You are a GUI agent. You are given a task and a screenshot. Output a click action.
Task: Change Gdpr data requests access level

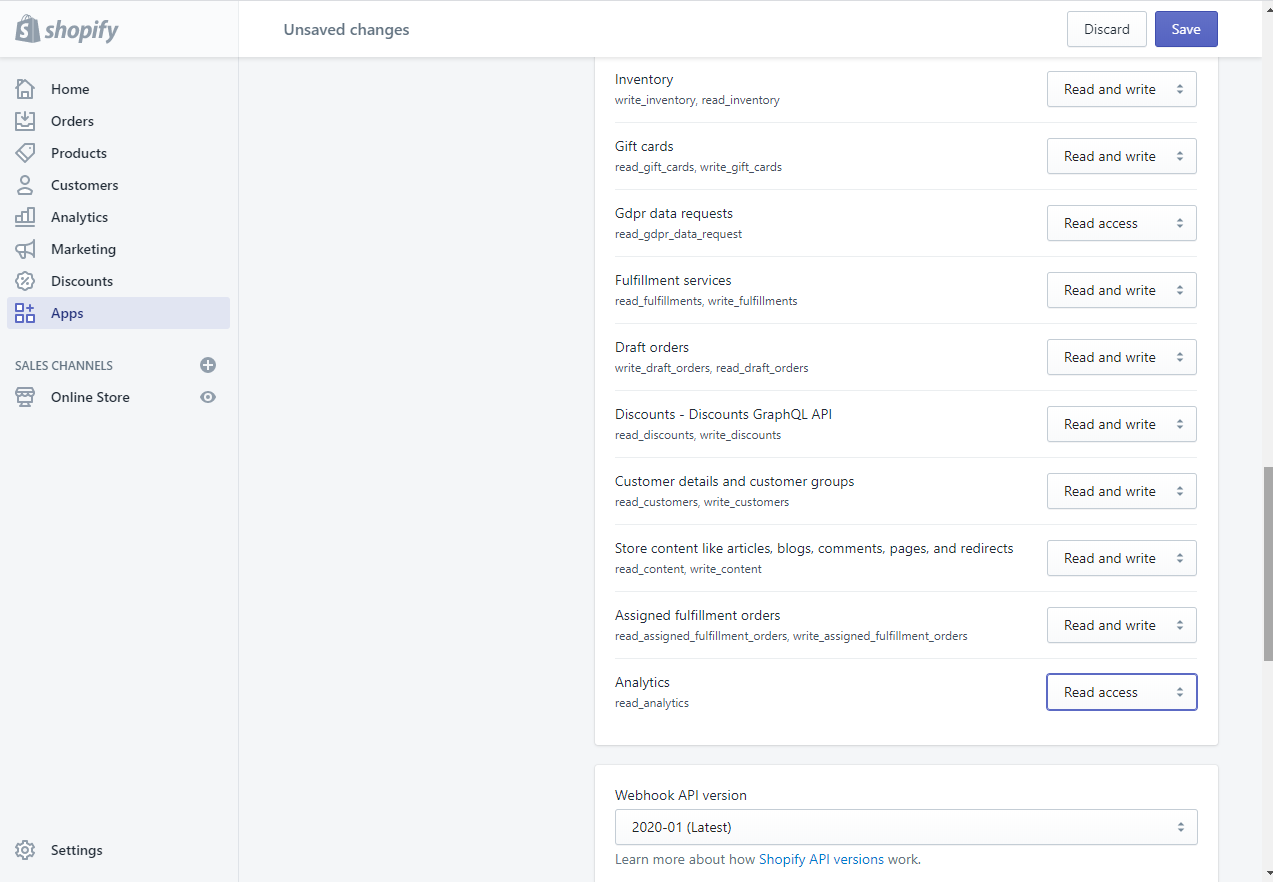[x=1121, y=223]
